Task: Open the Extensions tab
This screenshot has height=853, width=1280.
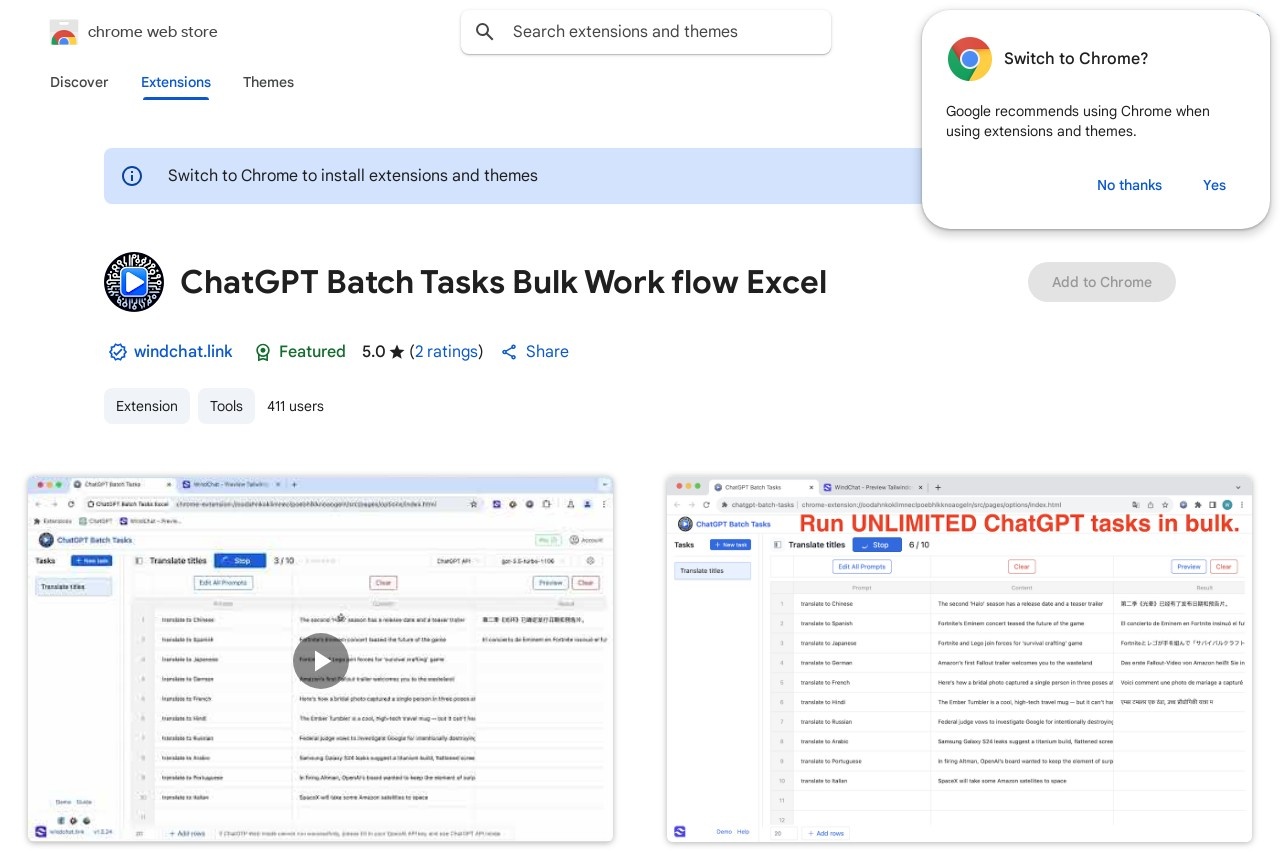Action: pyautogui.click(x=176, y=82)
